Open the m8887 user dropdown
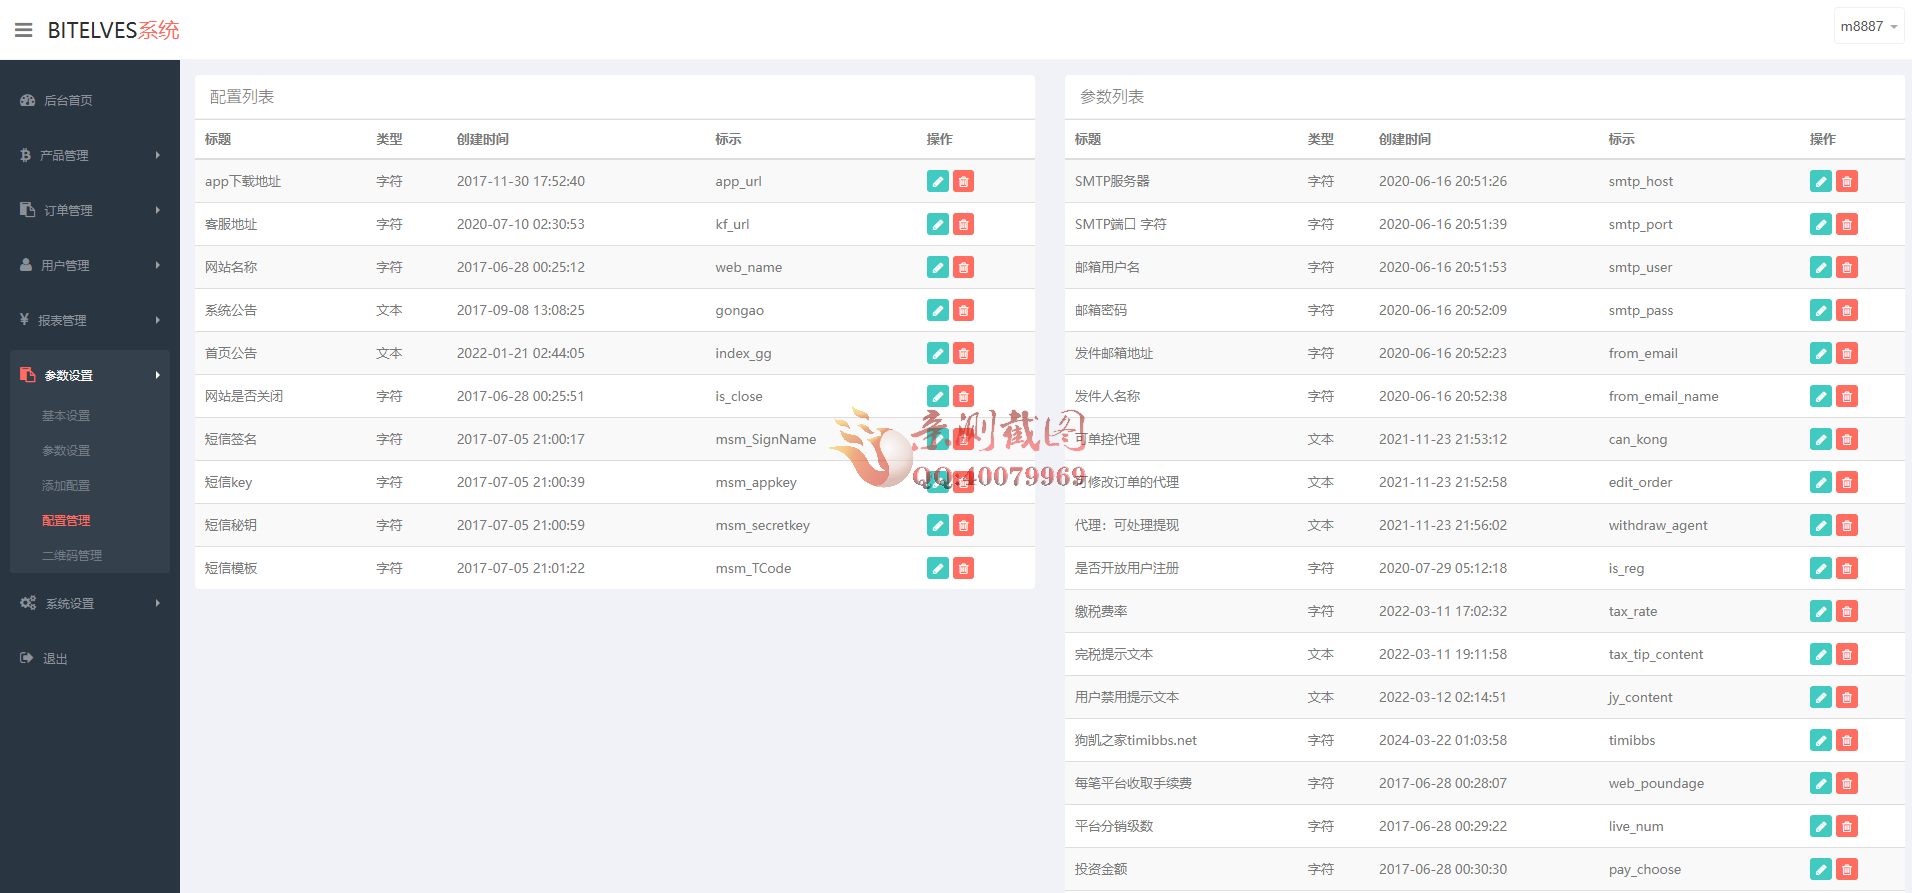 pos(1868,27)
